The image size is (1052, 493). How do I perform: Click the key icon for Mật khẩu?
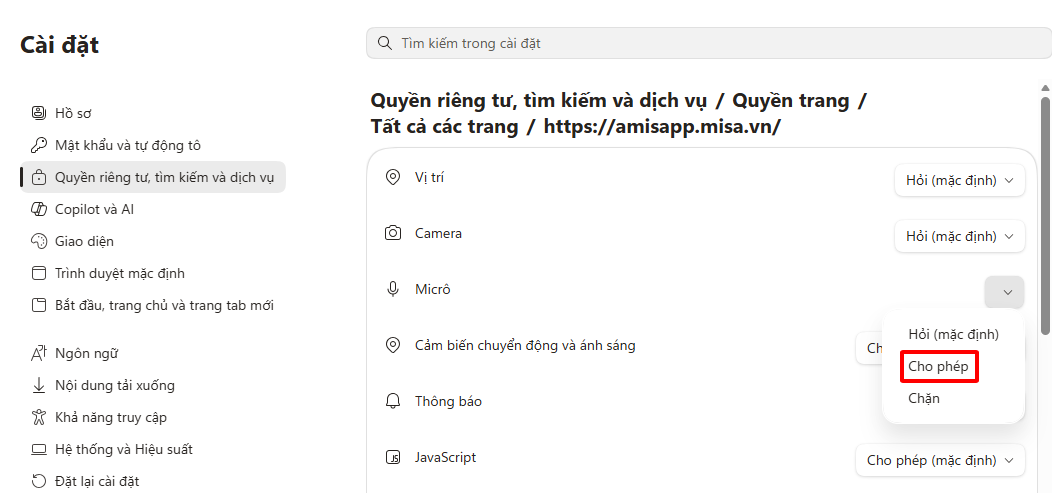pos(39,145)
